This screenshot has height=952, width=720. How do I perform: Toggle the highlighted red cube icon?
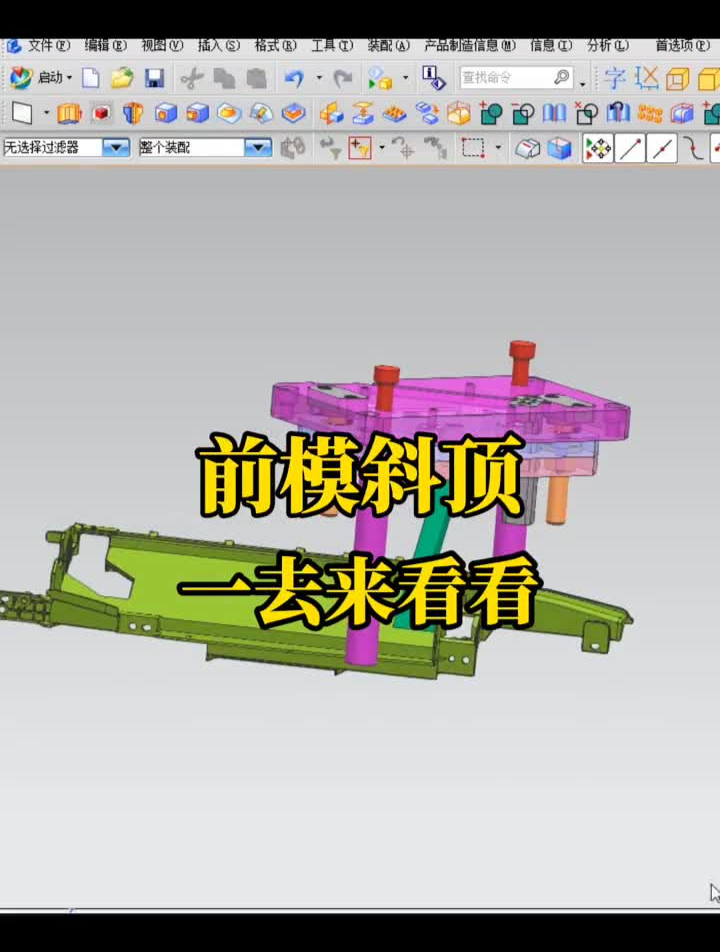click(101, 113)
